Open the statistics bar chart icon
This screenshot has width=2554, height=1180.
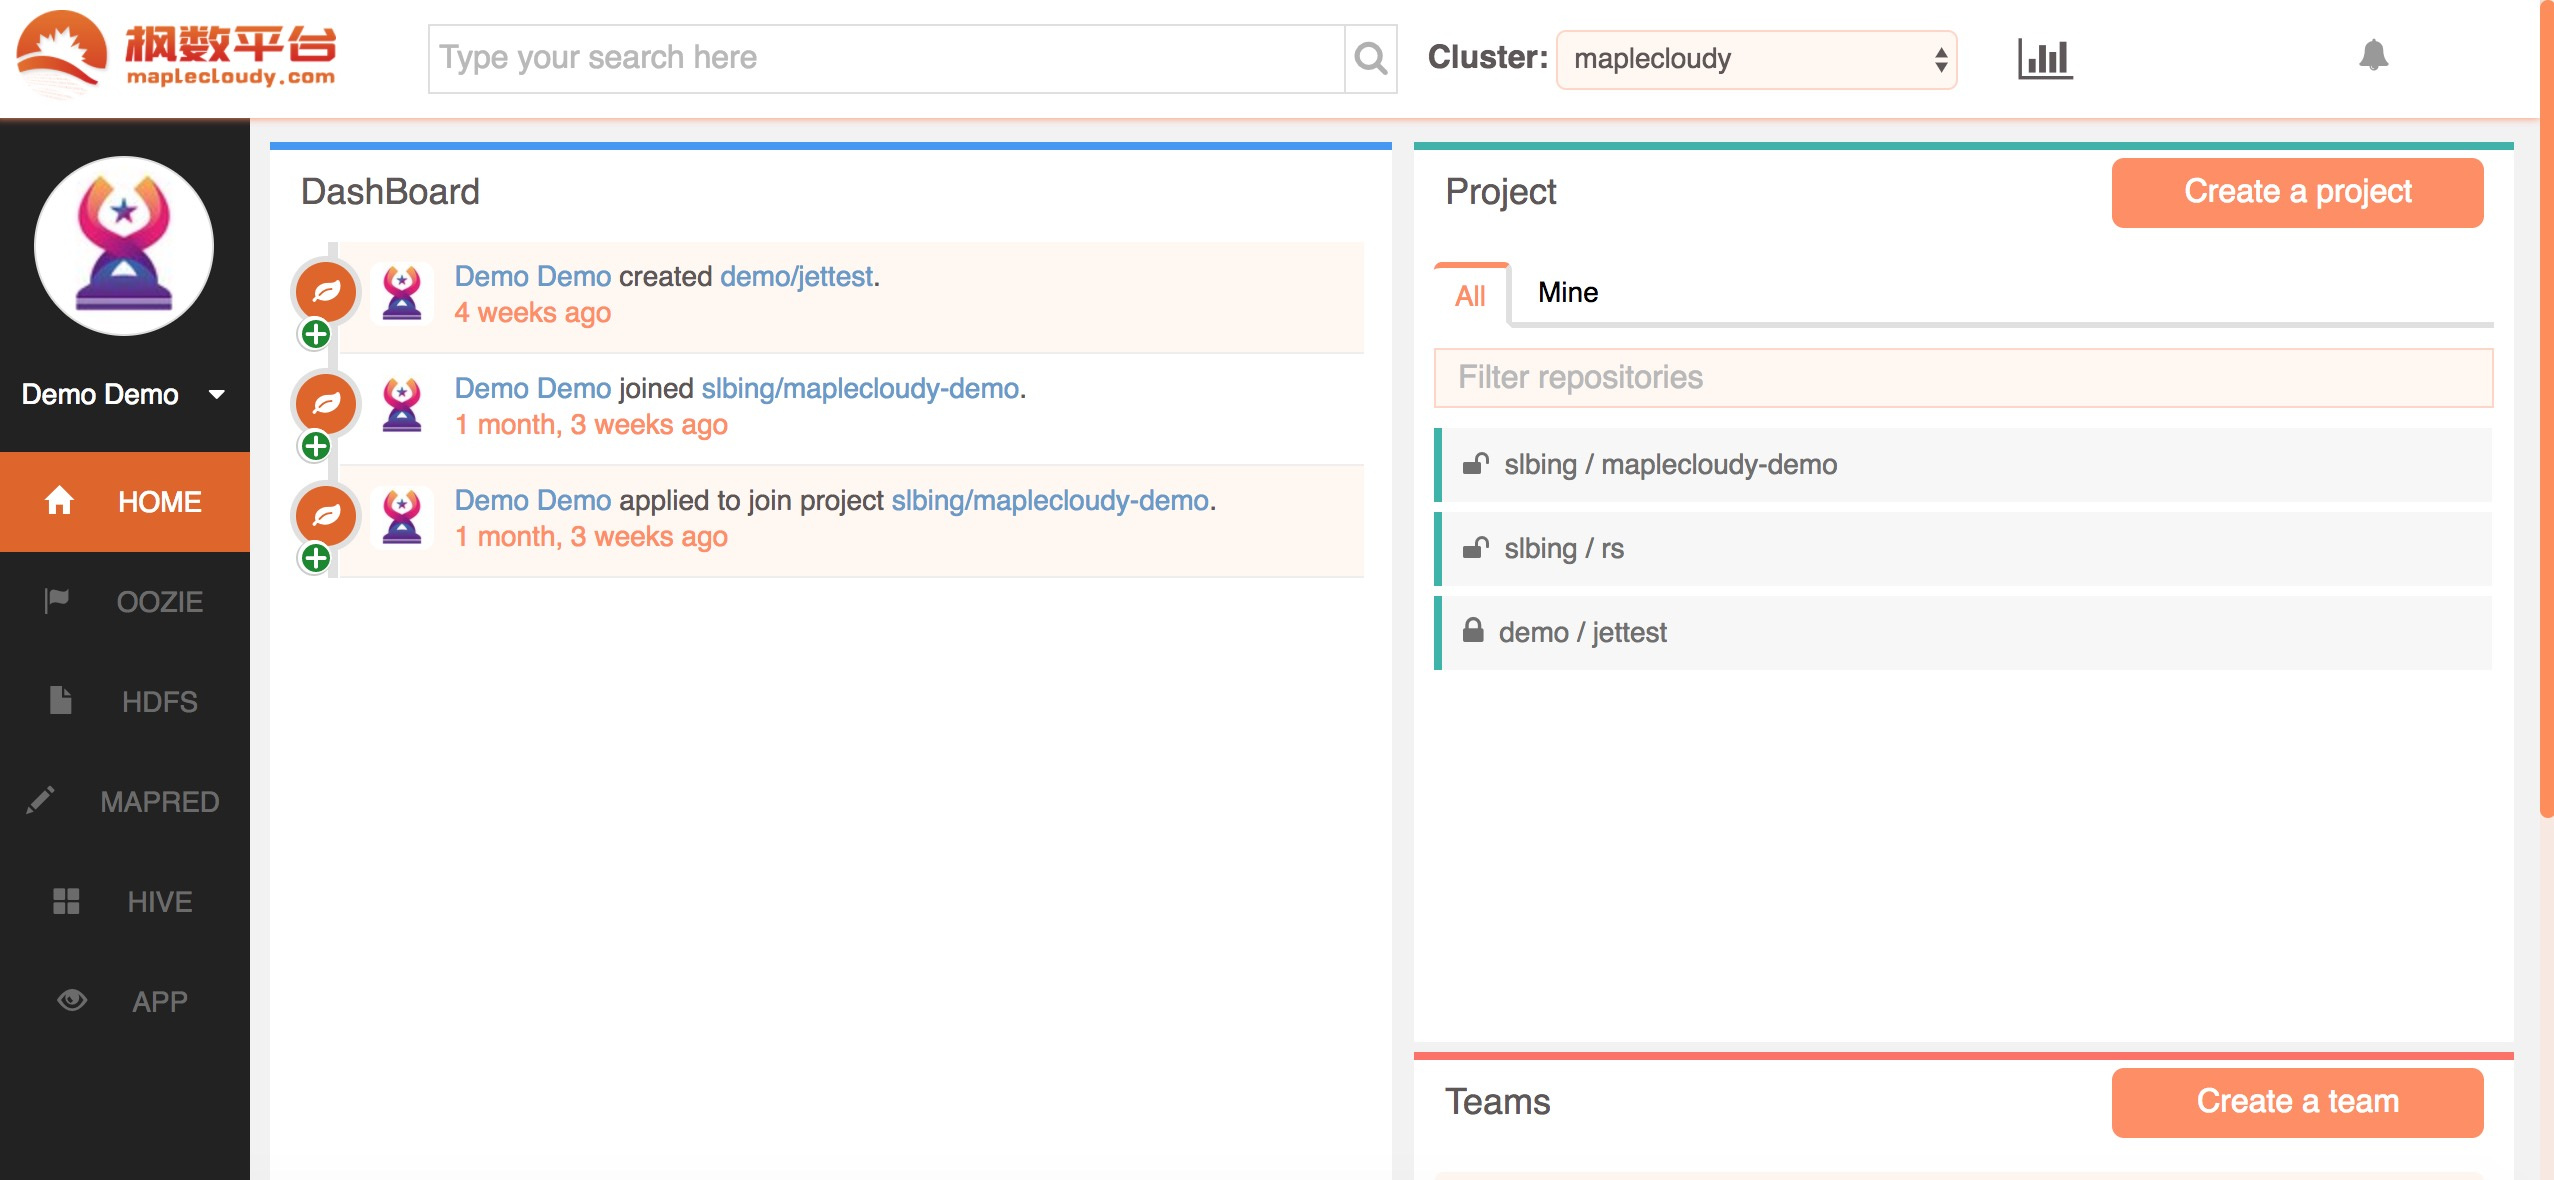[x=2044, y=59]
